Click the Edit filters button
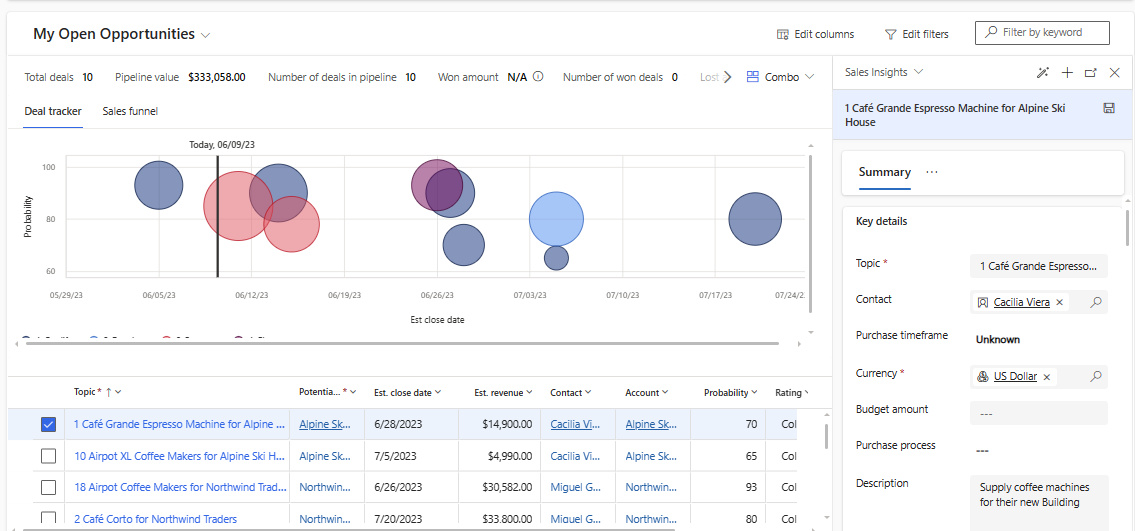The height and width of the screenshot is (531, 1135). pyautogui.click(x=916, y=34)
